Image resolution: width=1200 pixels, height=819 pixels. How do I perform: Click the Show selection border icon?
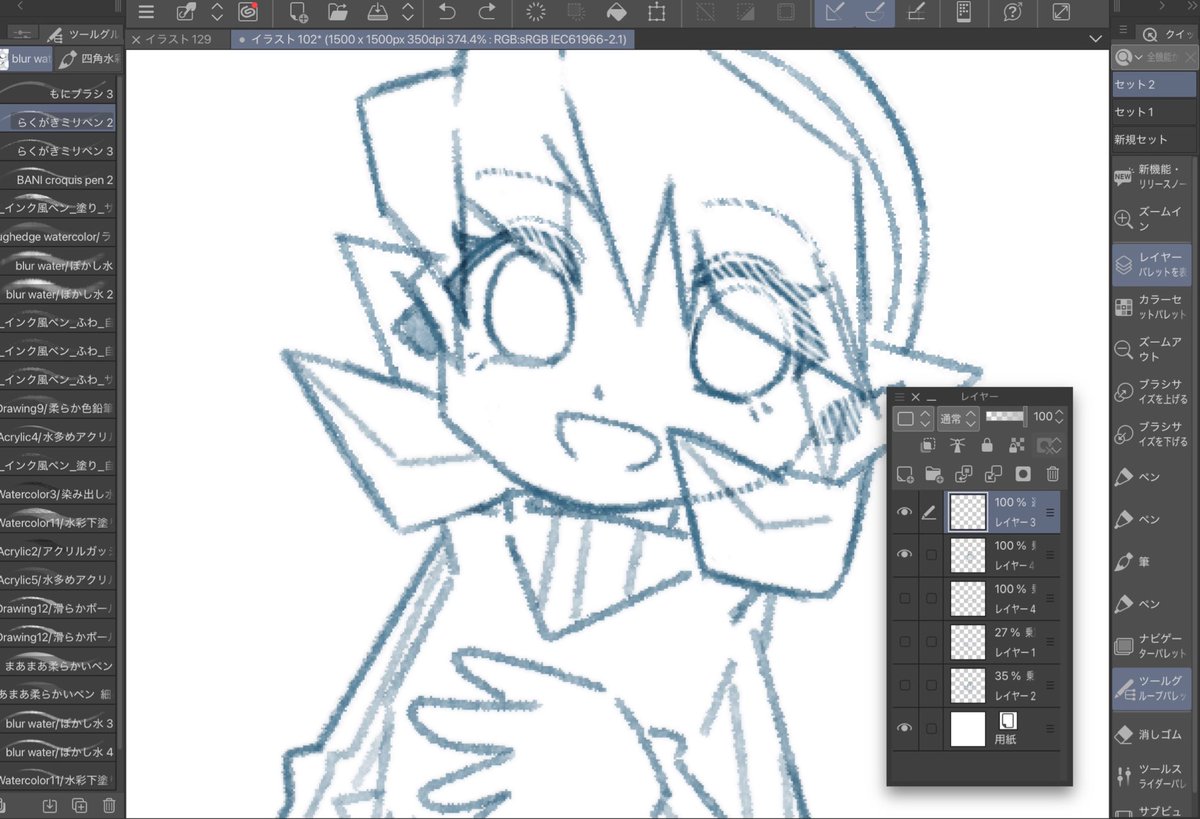click(x=786, y=12)
